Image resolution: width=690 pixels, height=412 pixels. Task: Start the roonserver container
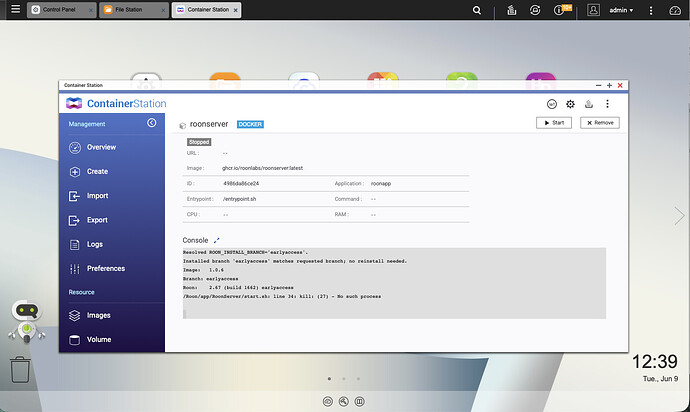(554, 123)
